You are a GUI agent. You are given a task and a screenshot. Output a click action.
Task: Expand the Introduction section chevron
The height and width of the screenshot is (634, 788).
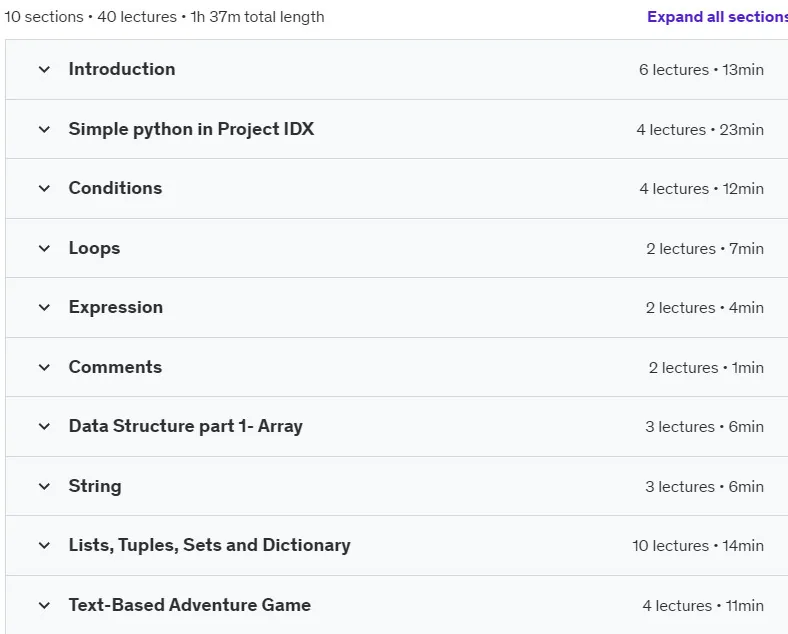(44, 69)
